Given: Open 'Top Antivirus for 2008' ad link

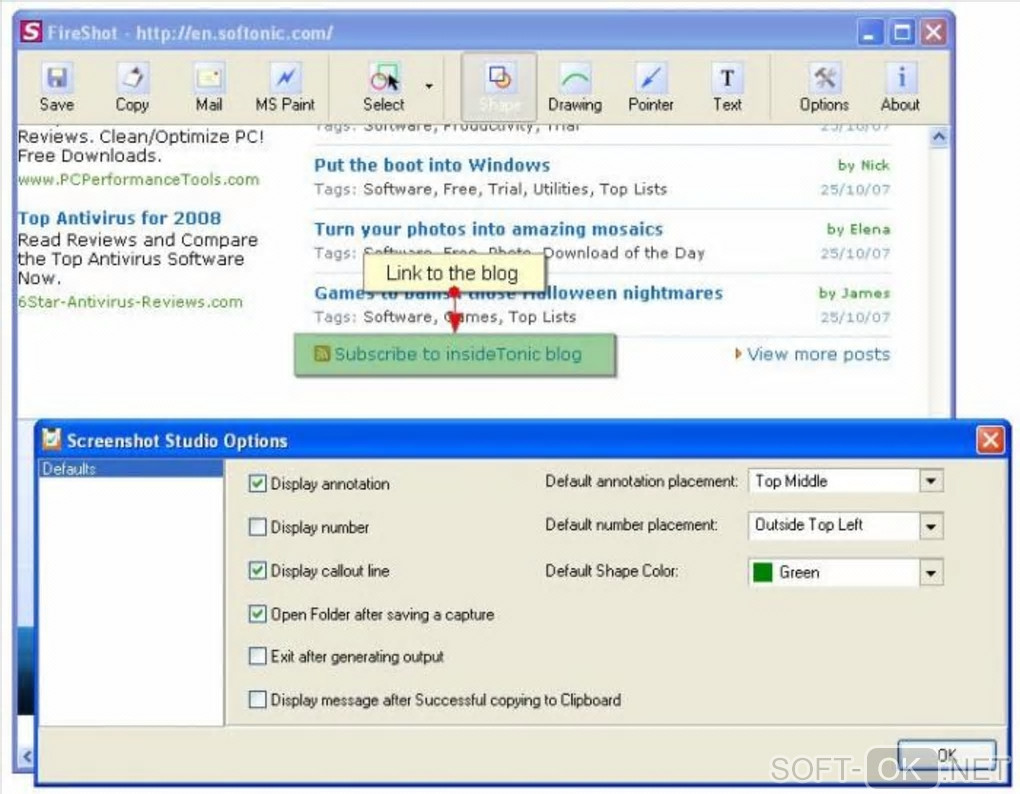Looking at the screenshot, I should pyautogui.click(x=120, y=218).
